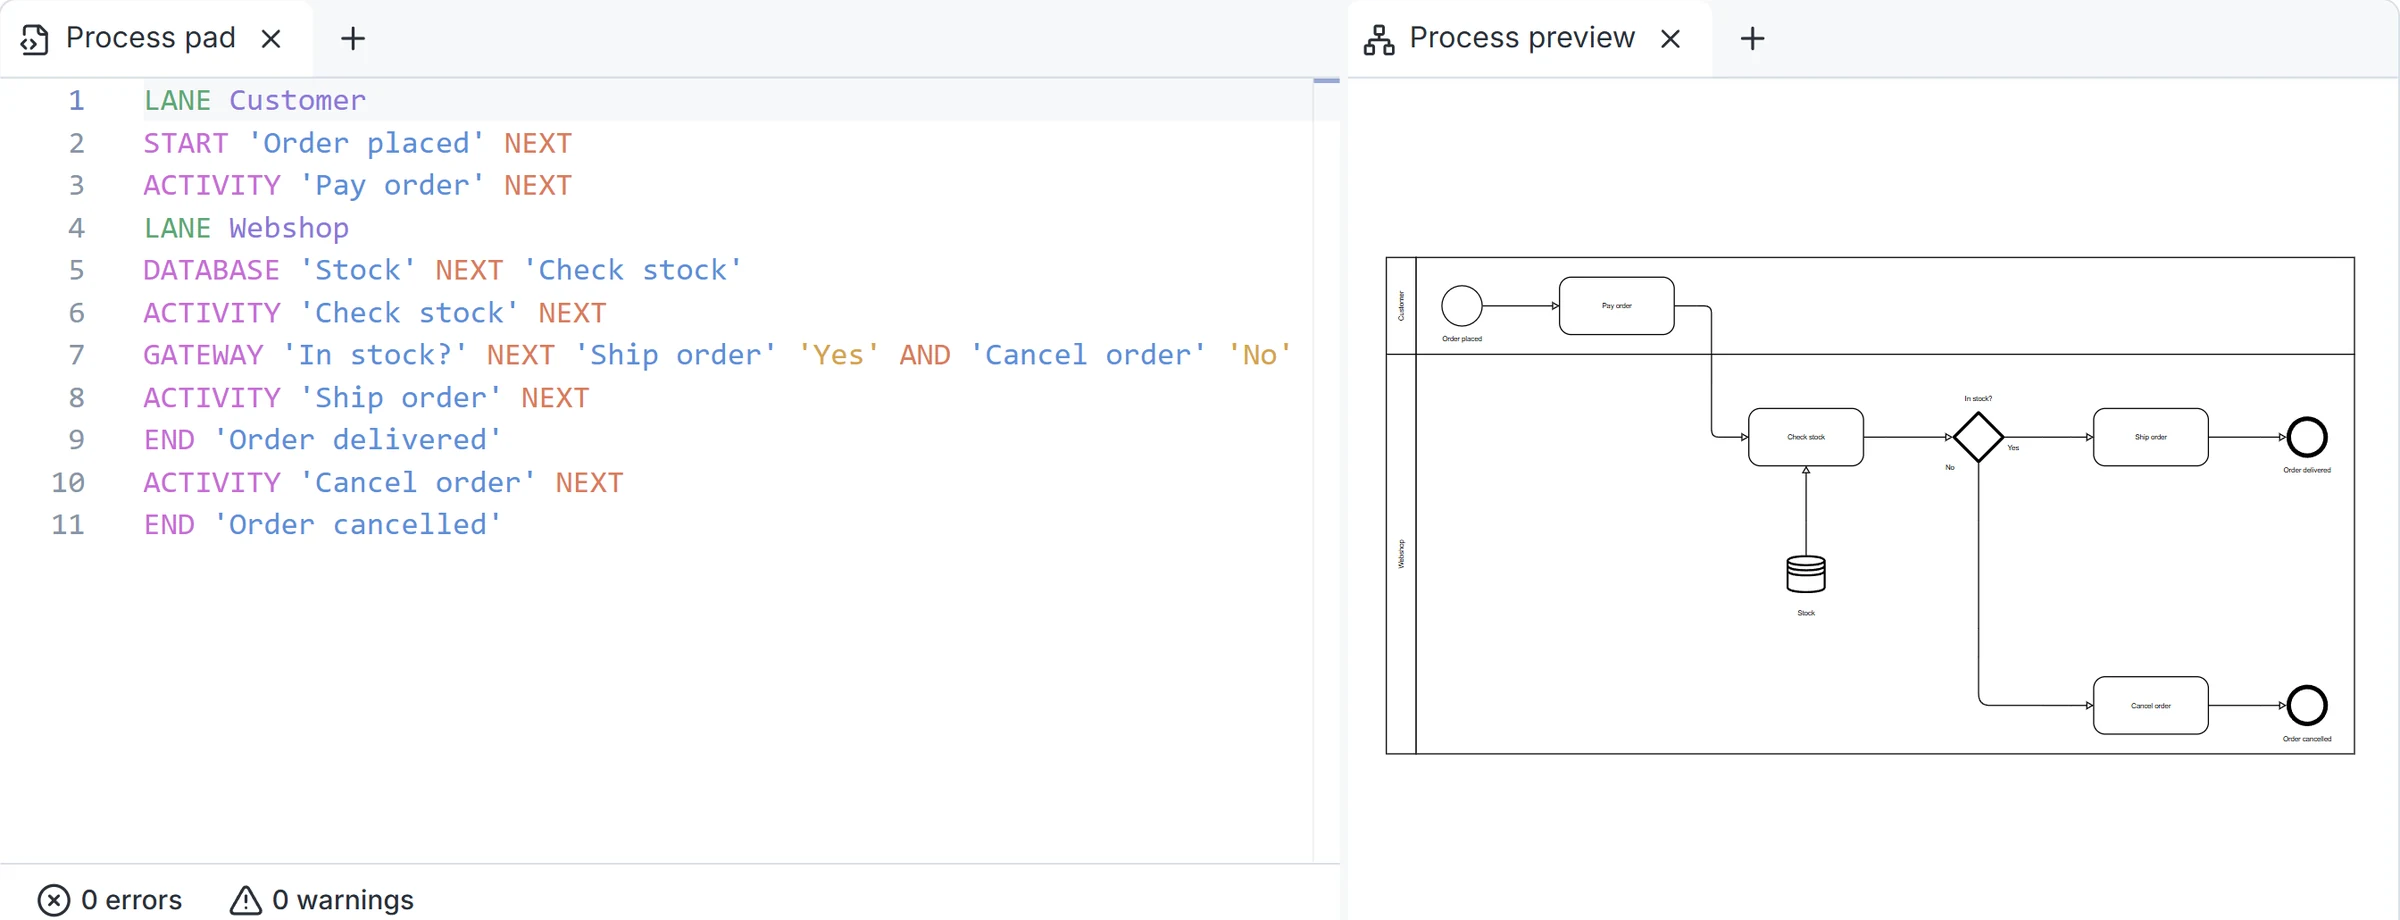Screen dimensions: 2400x920
Task: Click the DATABASE keyword on line 5
Action: 211,270
